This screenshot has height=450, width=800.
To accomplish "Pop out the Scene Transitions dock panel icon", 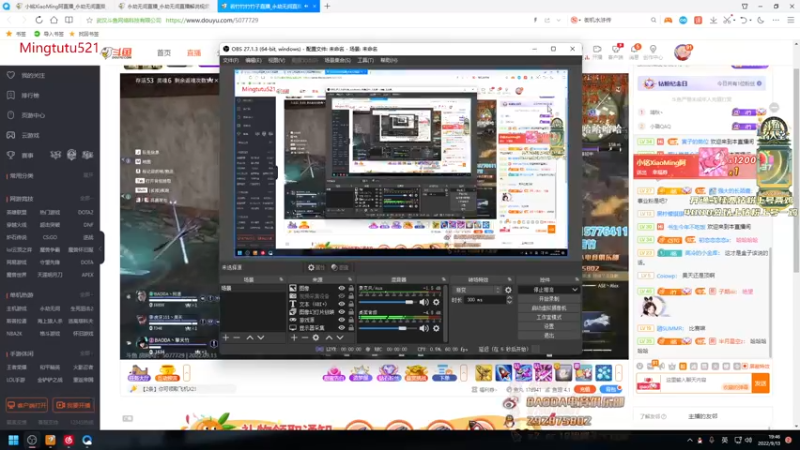I will (509, 280).
